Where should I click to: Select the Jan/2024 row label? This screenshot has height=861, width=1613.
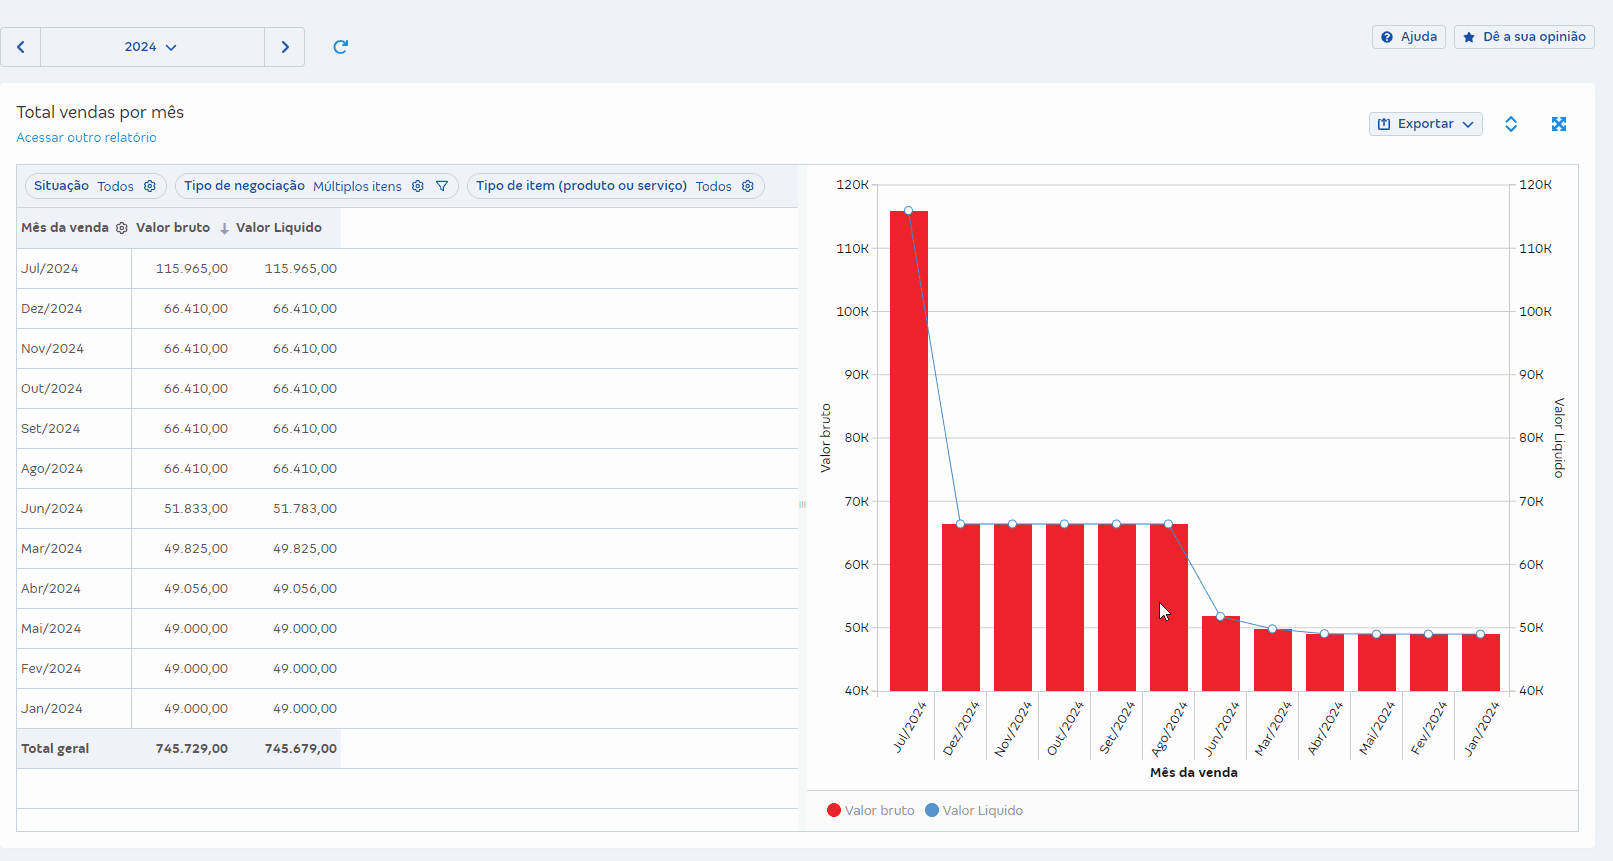click(52, 709)
